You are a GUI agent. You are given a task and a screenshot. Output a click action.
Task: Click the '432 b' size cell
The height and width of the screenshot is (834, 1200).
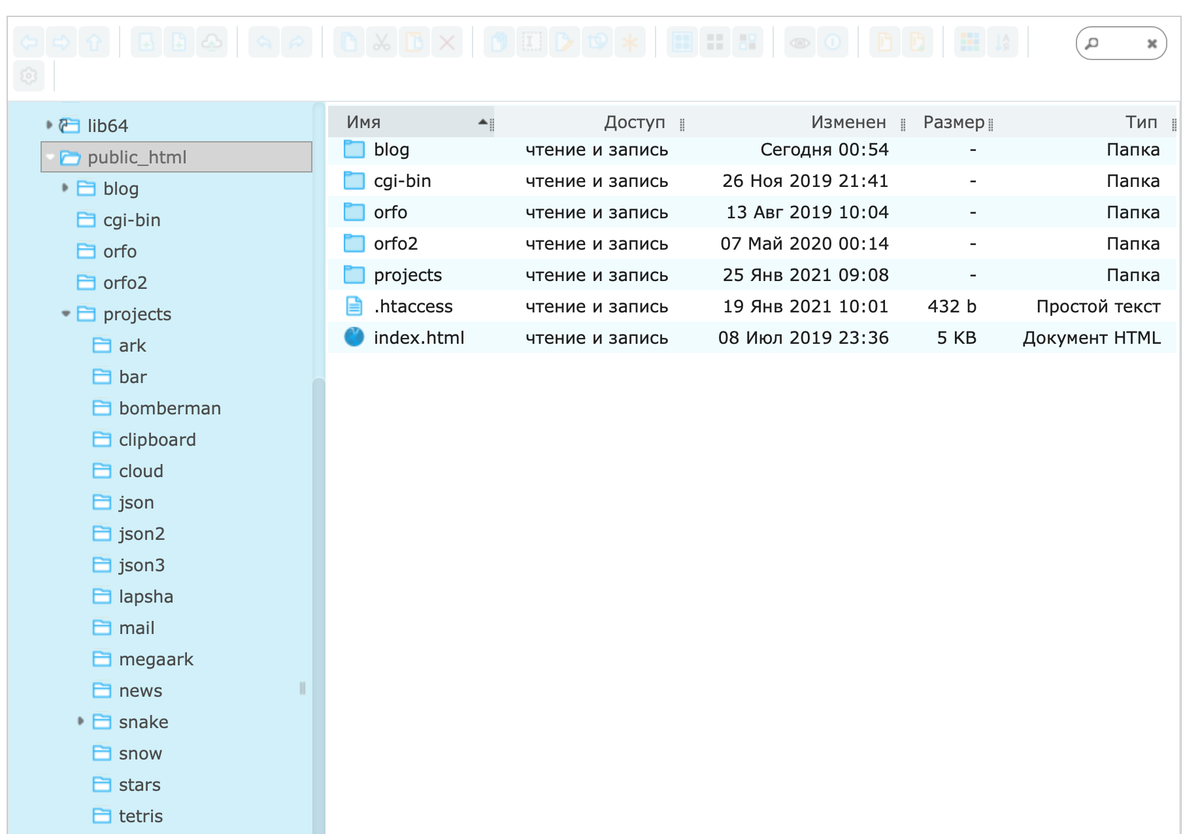[x=952, y=306]
